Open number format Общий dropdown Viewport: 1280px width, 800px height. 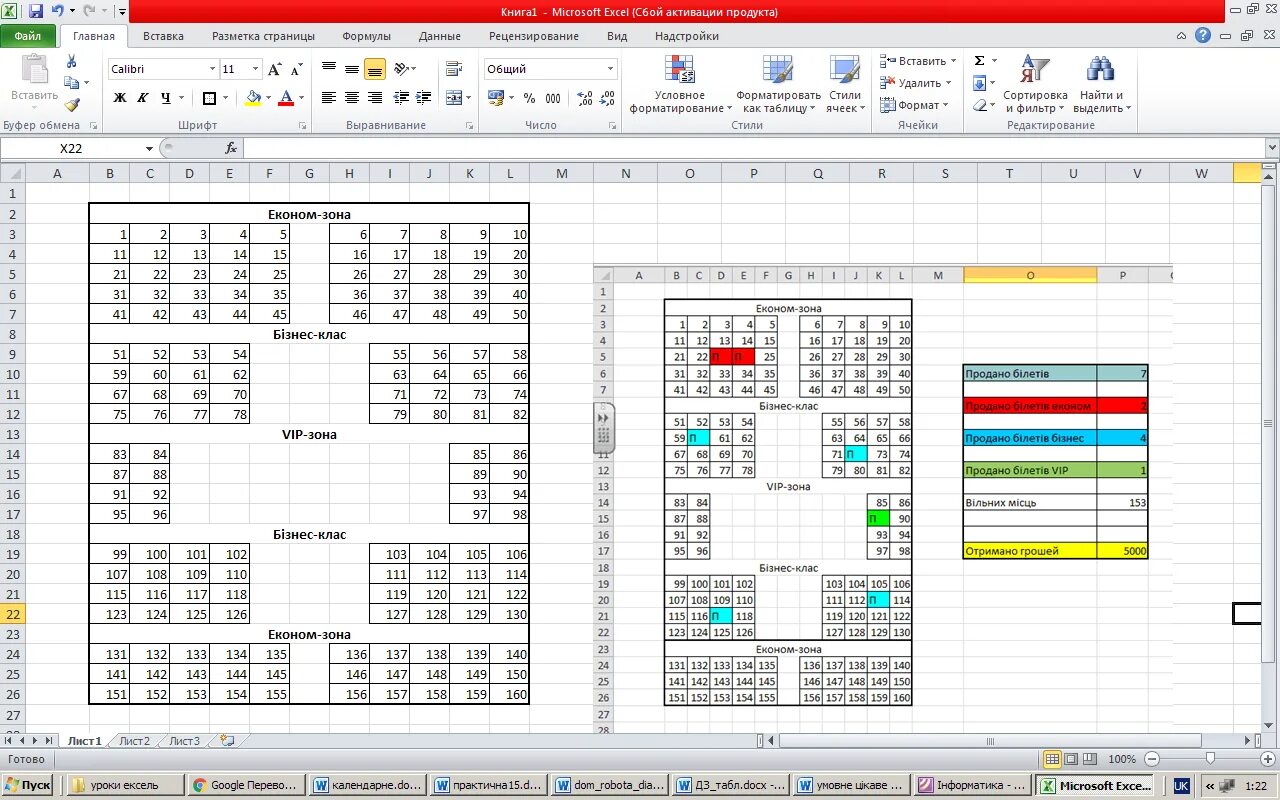[x=610, y=69]
